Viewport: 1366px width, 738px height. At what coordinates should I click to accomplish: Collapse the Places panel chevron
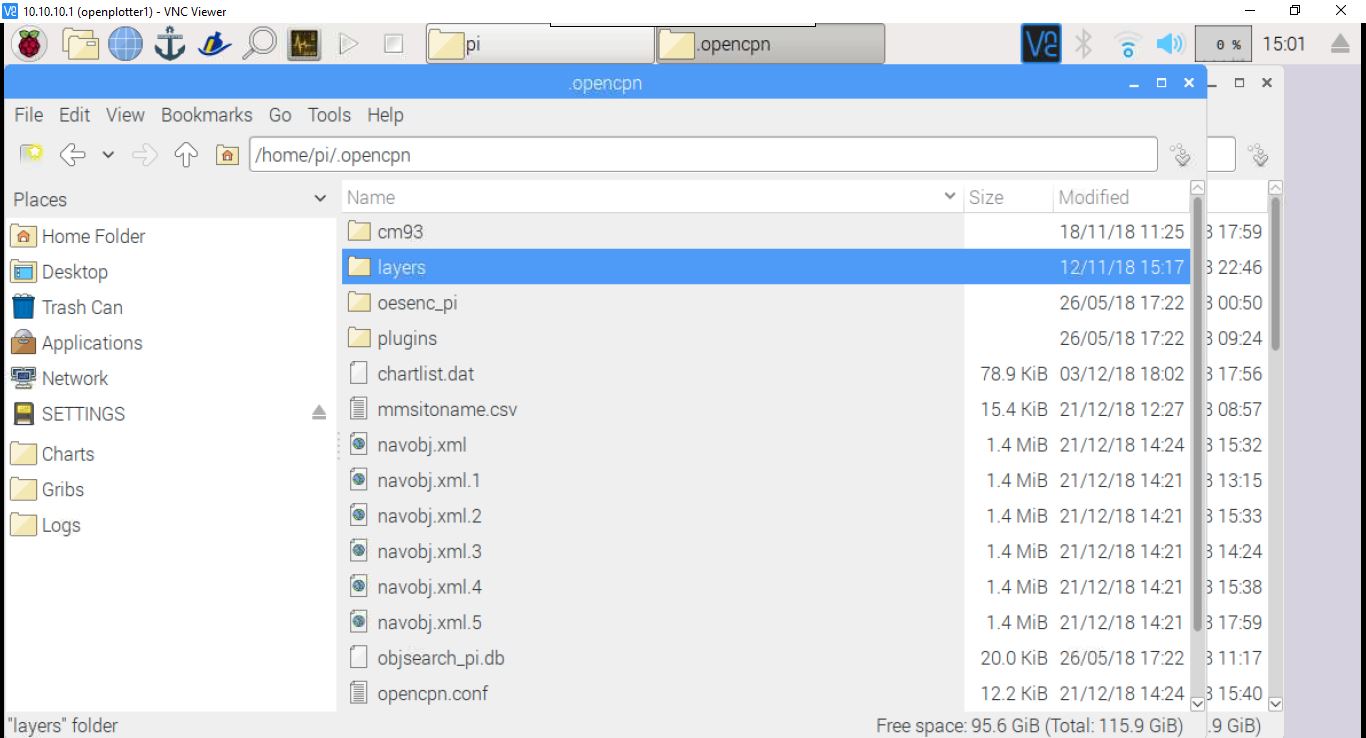click(x=320, y=199)
